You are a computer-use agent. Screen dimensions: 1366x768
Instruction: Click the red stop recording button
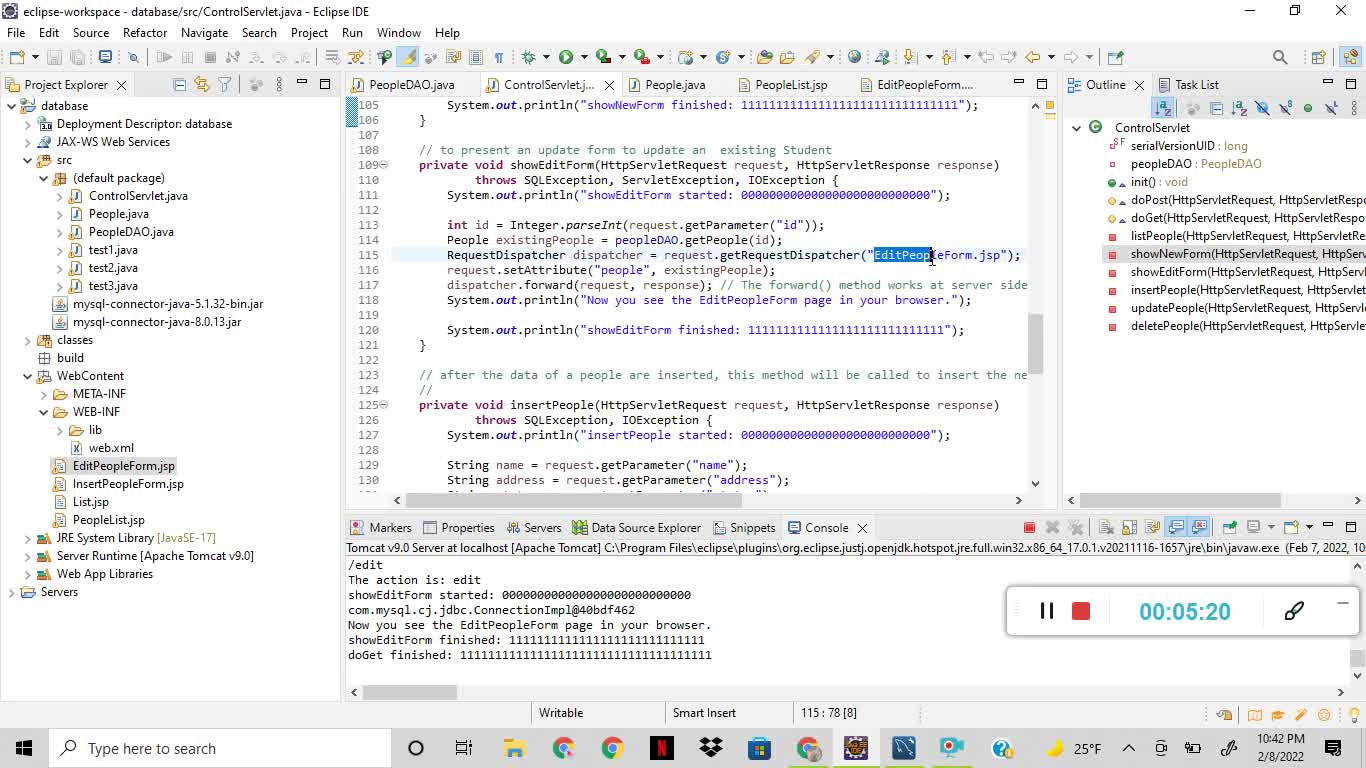(1080, 611)
